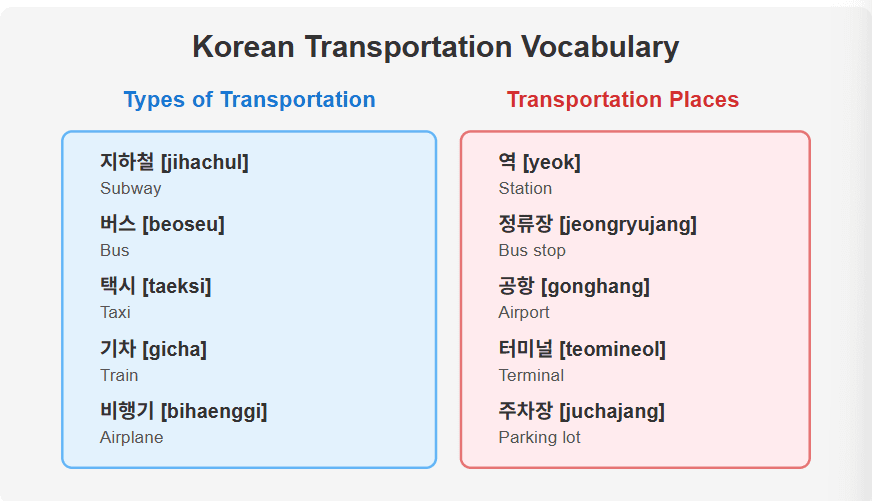Click the 택시 [taeksi] vocabulary term
Image resolution: width=872 pixels, height=501 pixels.
pyautogui.click(x=155, y=286)
